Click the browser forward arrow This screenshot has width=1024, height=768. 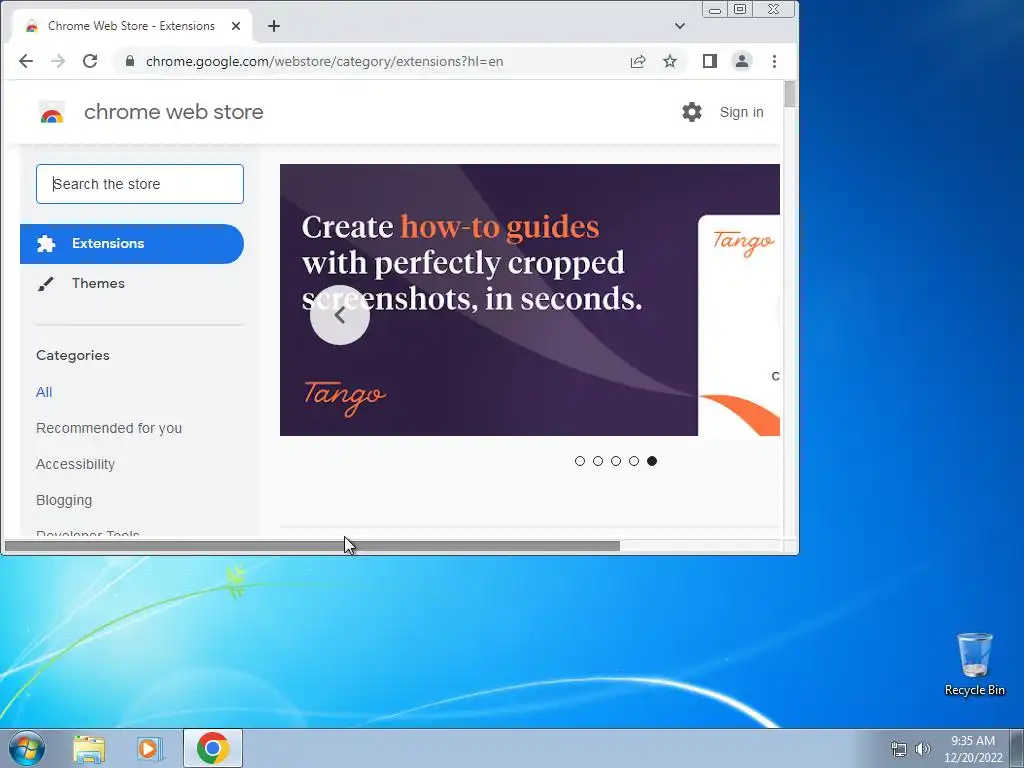click(x=58, y=61)
